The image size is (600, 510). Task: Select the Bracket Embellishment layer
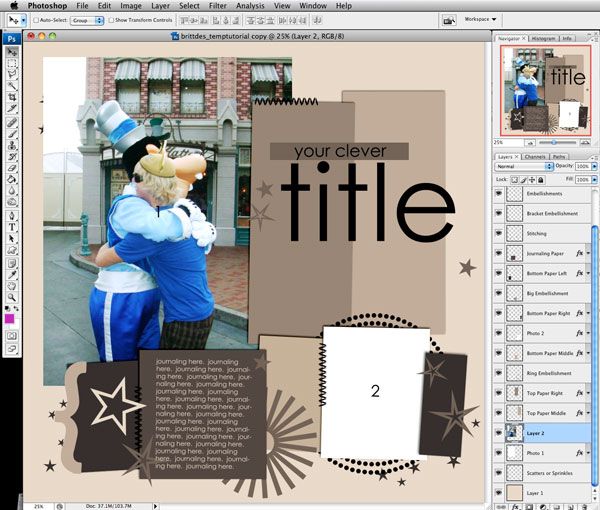pyautogui.click(x=541, y=213)
